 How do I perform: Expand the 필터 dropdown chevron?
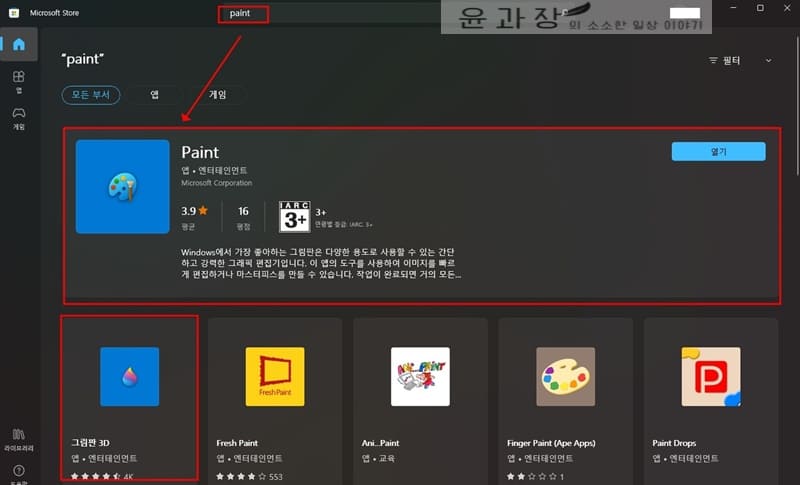[768, 60]
